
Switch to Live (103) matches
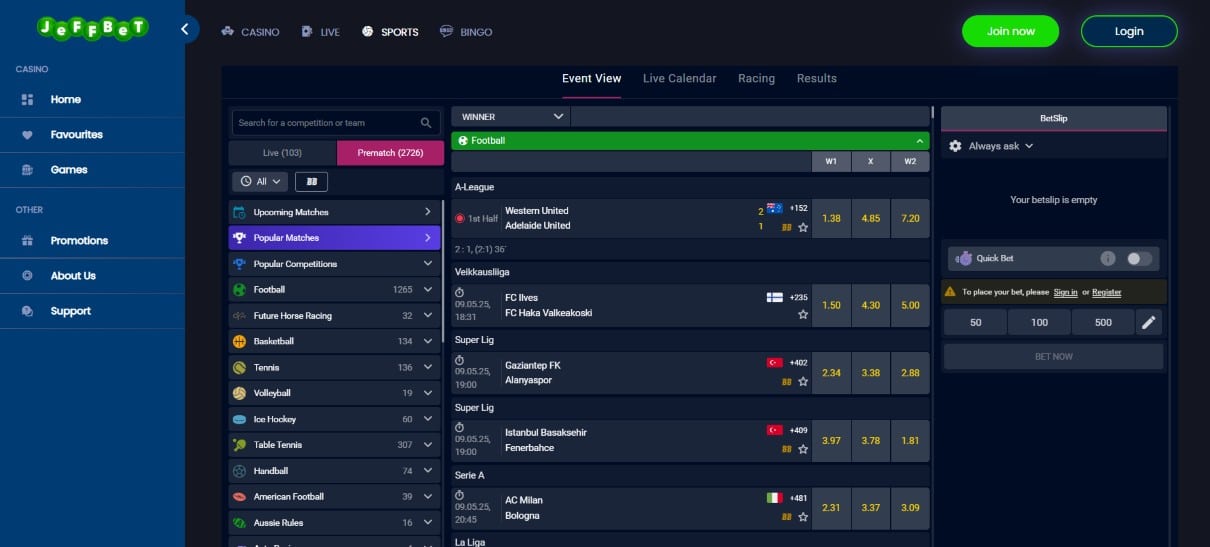tap(282, 153)
